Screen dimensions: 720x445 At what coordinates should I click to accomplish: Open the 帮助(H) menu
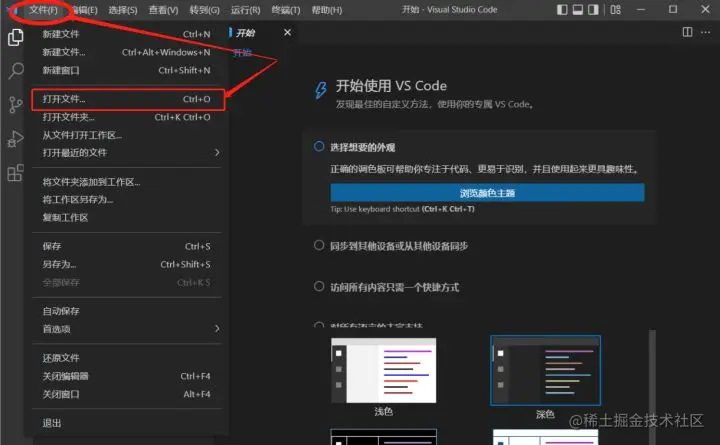[x=326, y=10]
